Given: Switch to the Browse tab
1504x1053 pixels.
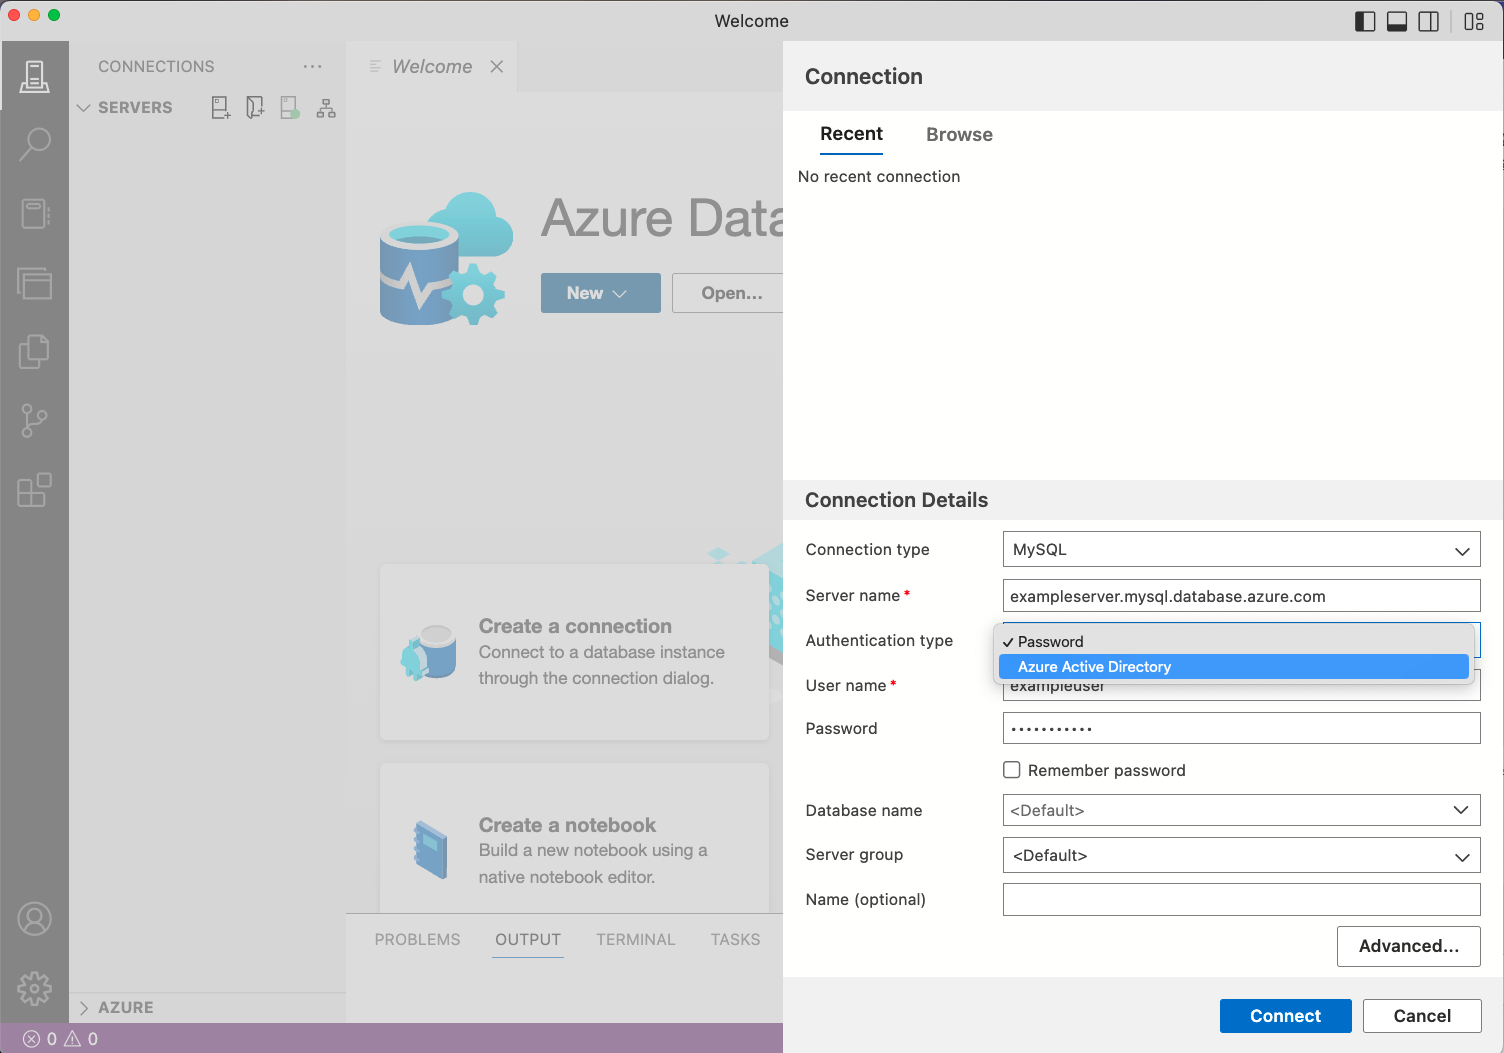Looking at the screenshot, I should pos(958,134).
